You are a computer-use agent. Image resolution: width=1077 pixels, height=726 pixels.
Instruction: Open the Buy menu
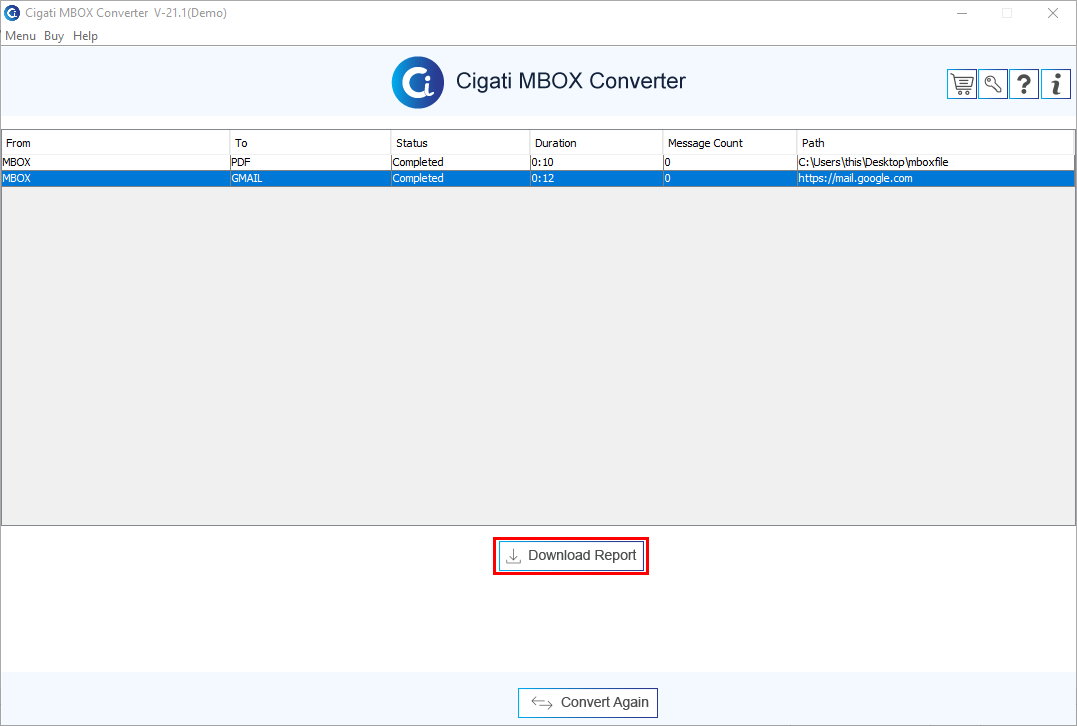[54, 36]
